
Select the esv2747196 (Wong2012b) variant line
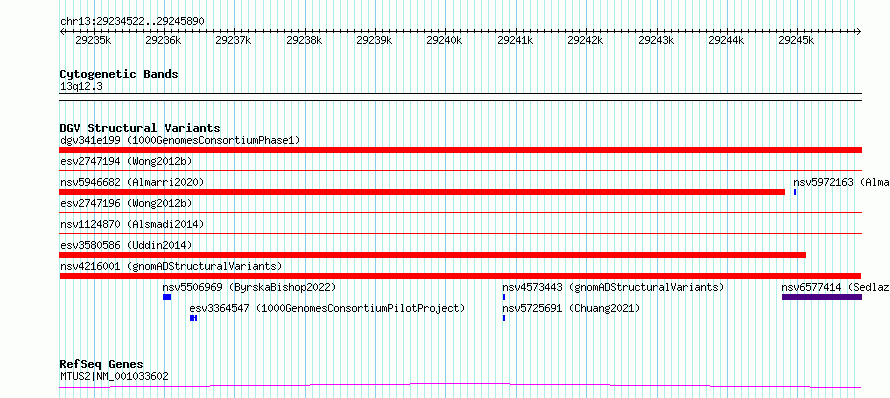coord(460,213)
